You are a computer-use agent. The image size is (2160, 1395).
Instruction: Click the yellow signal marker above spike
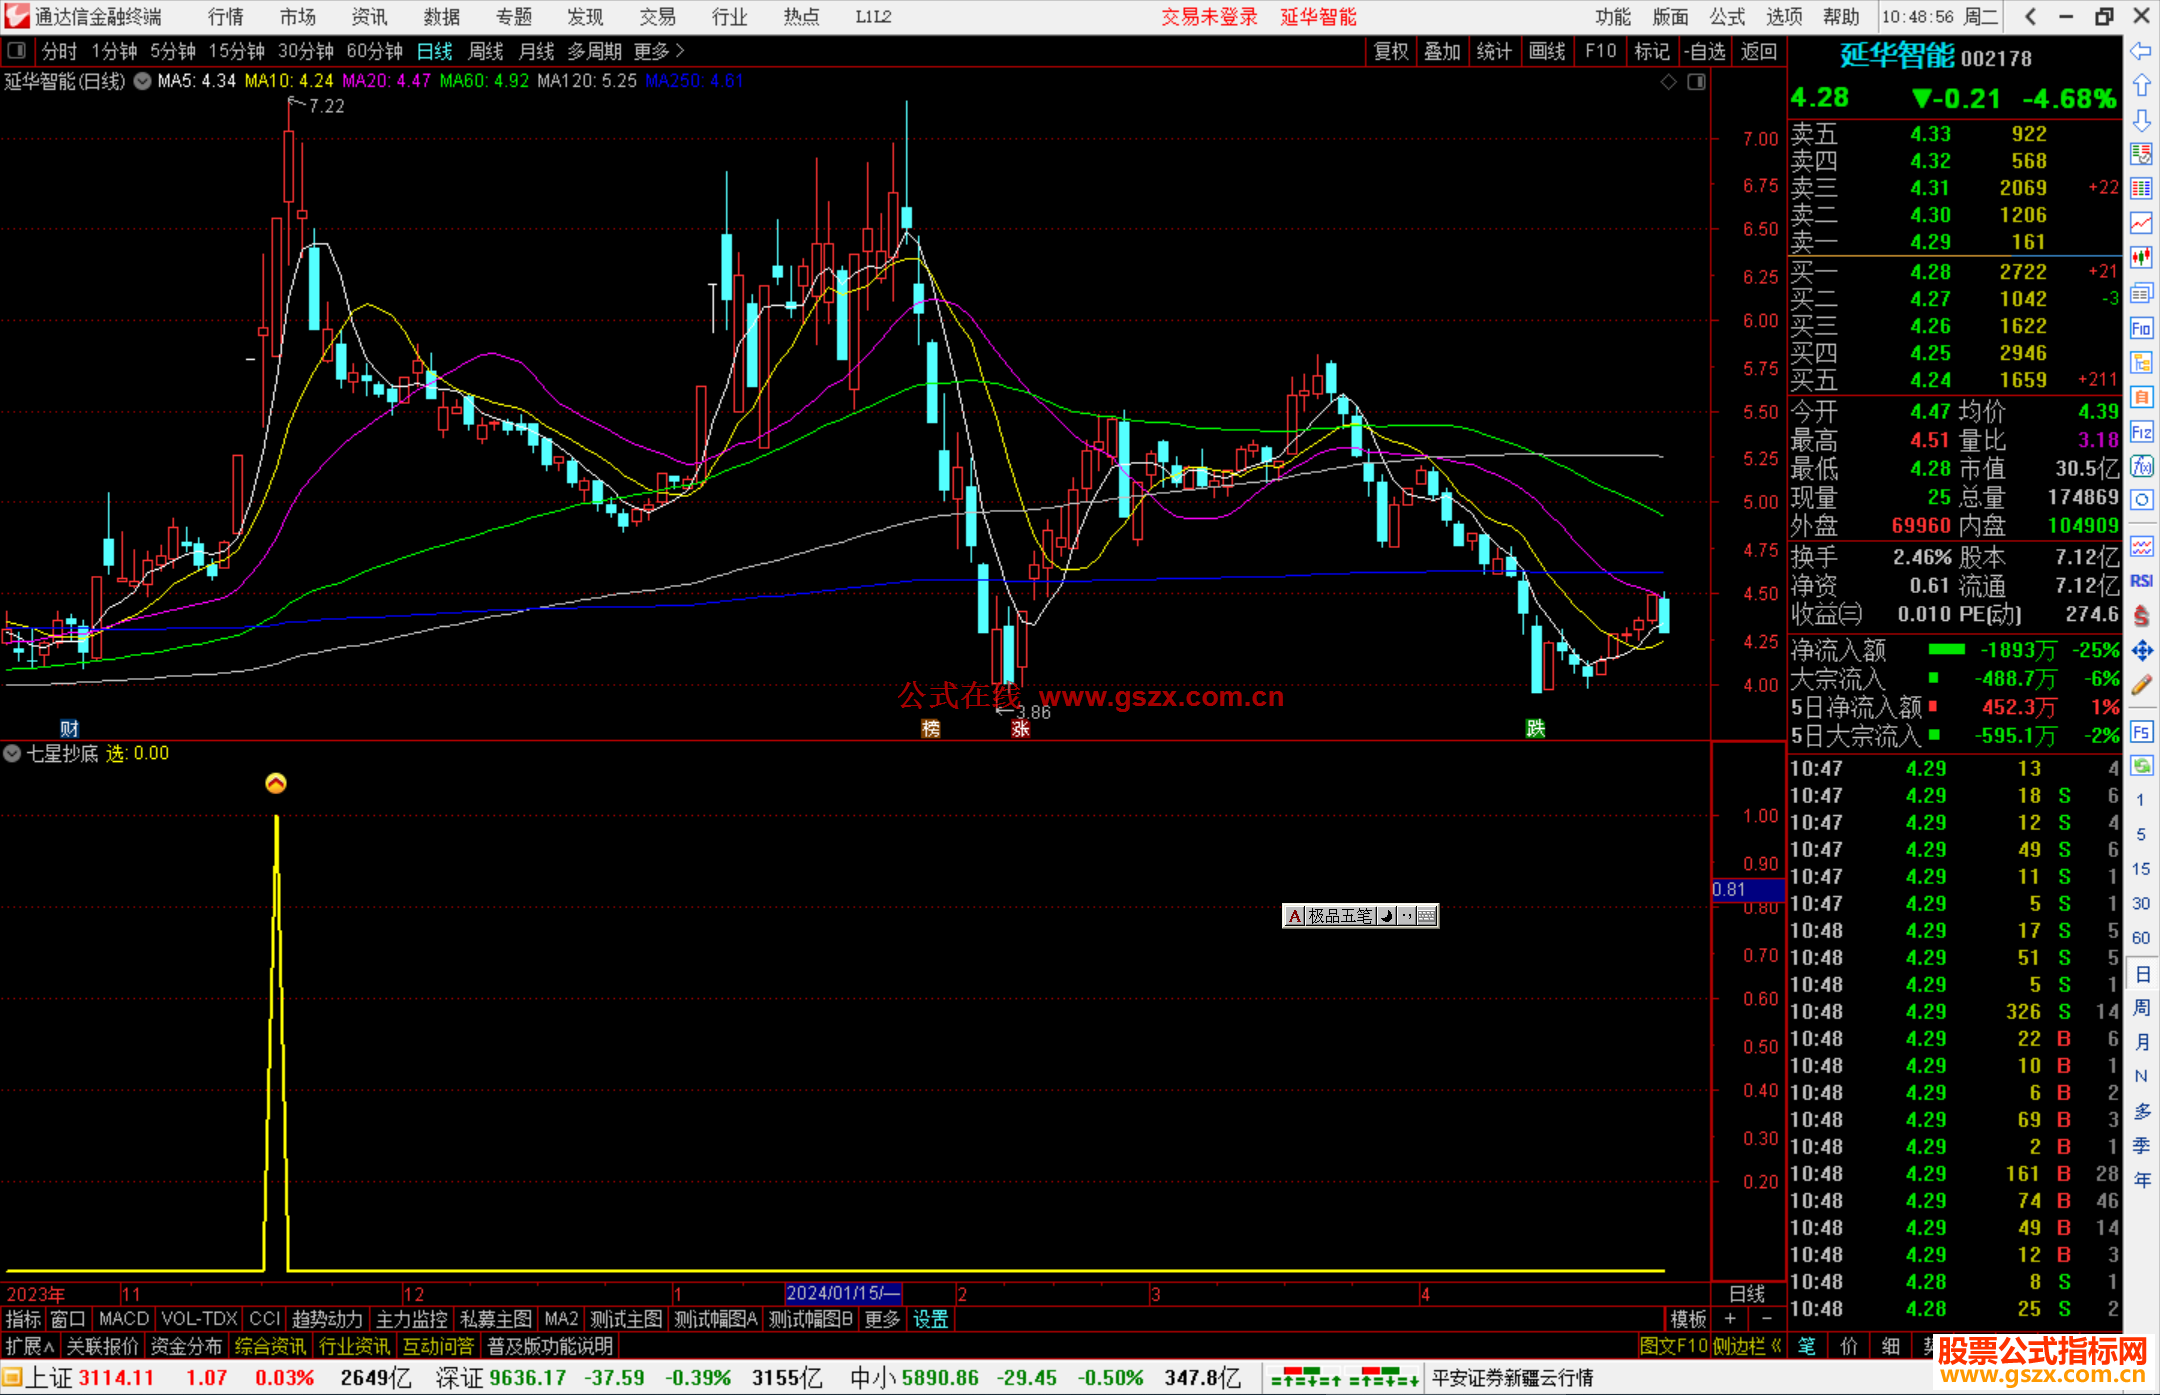276,783
